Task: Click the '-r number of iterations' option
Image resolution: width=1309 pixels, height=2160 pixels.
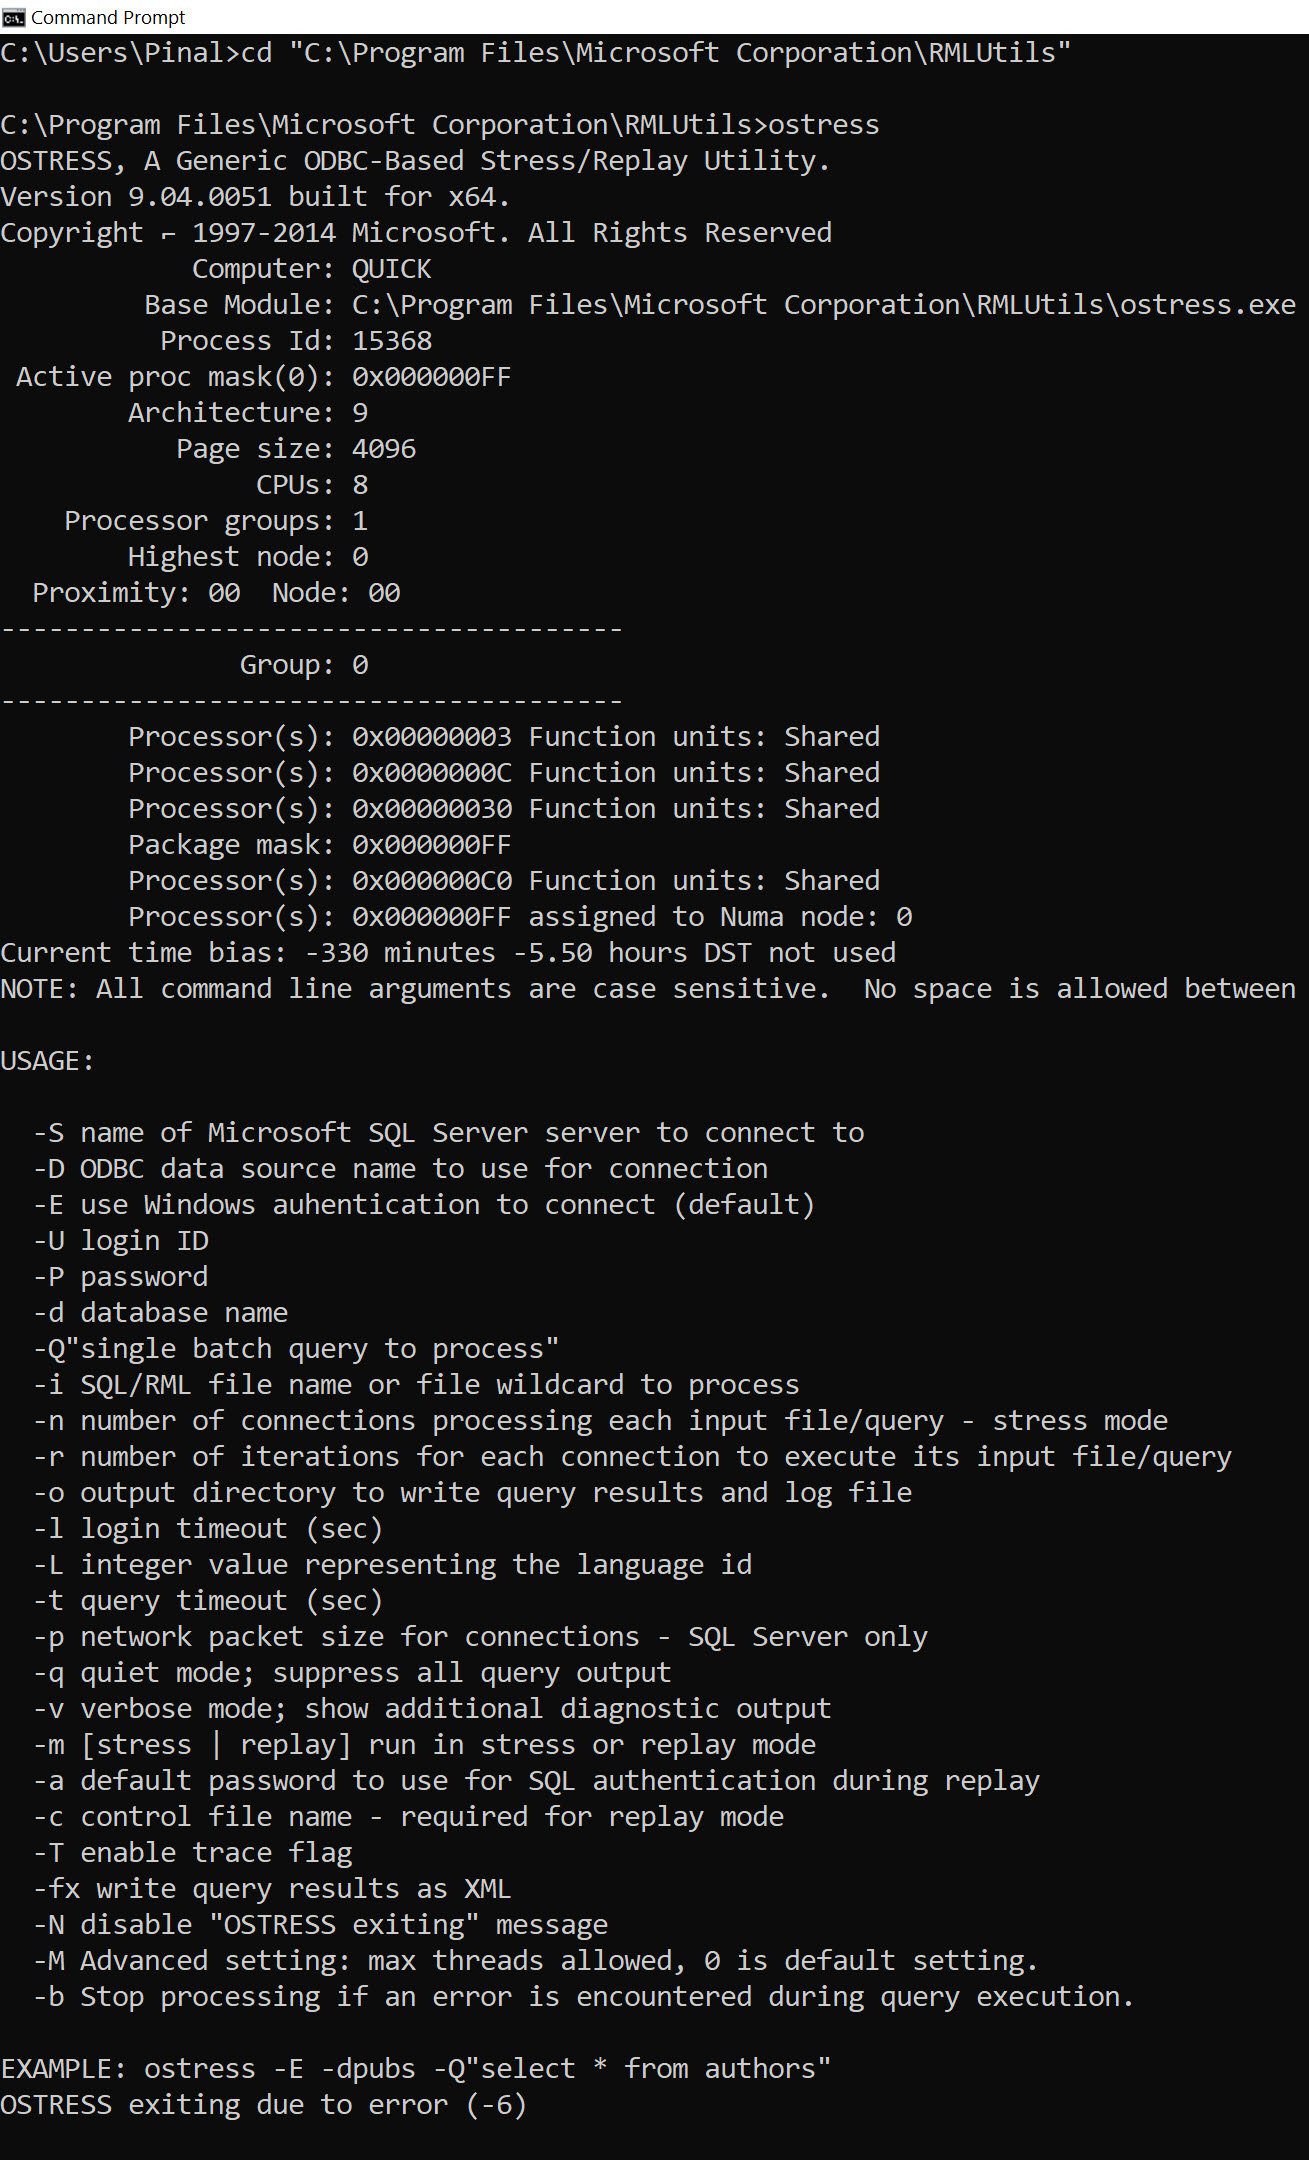Action: (632, 1457)
